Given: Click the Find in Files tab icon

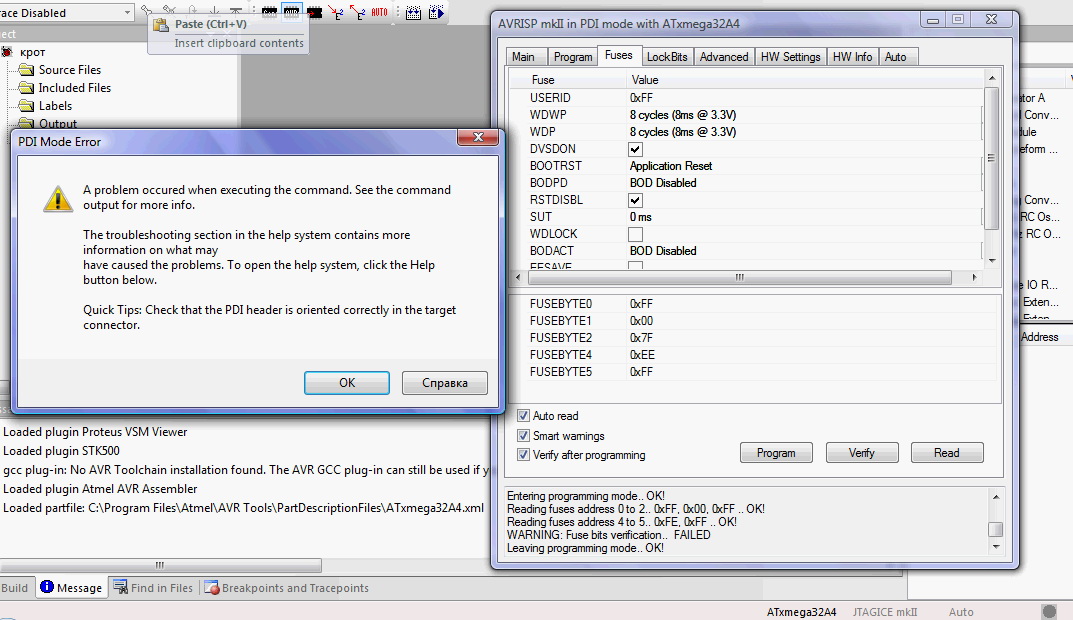Looking at the screenshot, I should tap(120, 587).
